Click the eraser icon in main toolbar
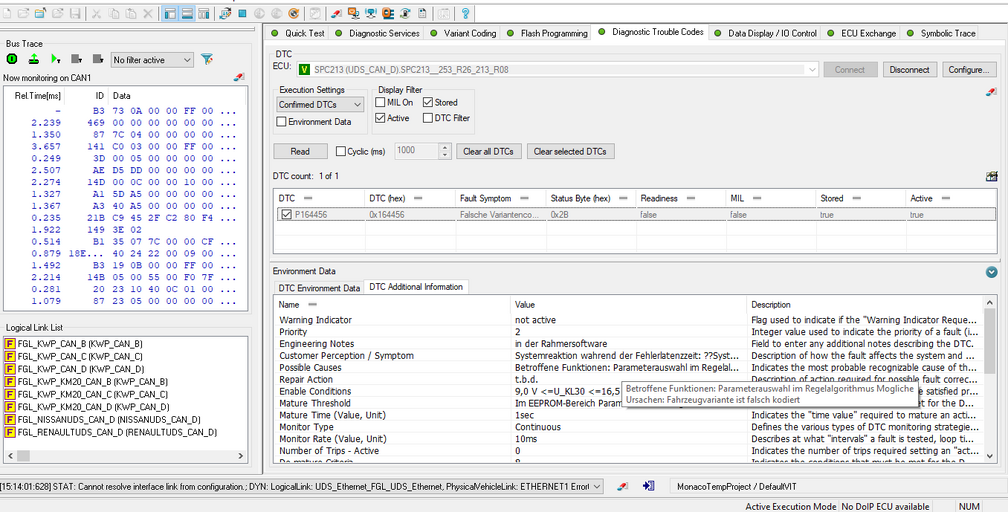Screen dimensions: 1008x512 [336, 13]
